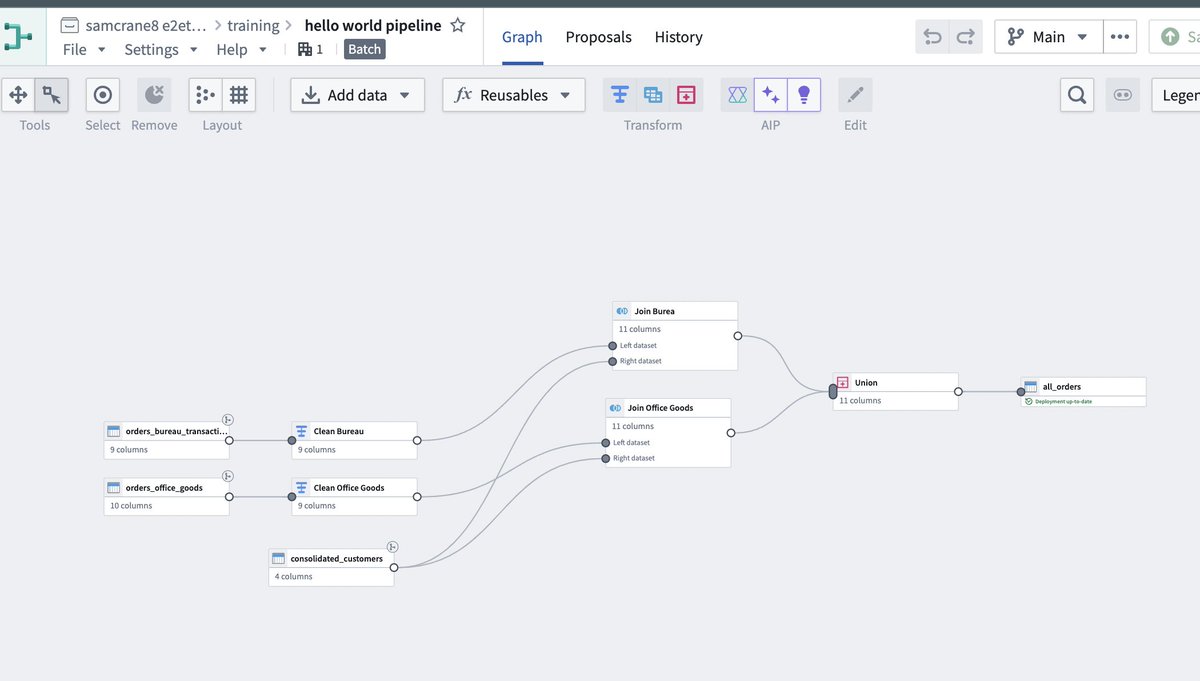Add a join transform from toolbar
Viewport: 1200px width, 681px height.
click(x=653, y=95)
